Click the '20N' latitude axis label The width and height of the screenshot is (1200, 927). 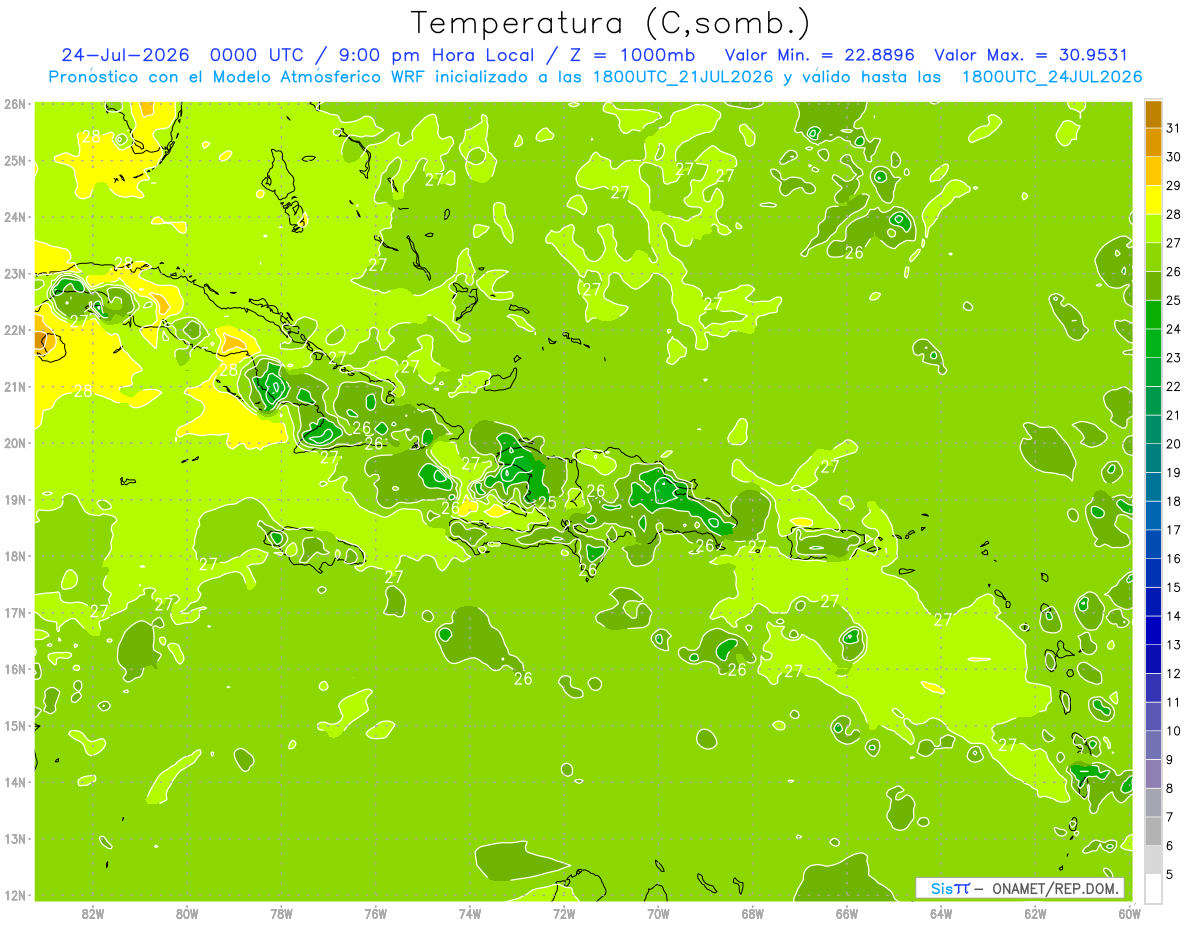tap(14, 443)
